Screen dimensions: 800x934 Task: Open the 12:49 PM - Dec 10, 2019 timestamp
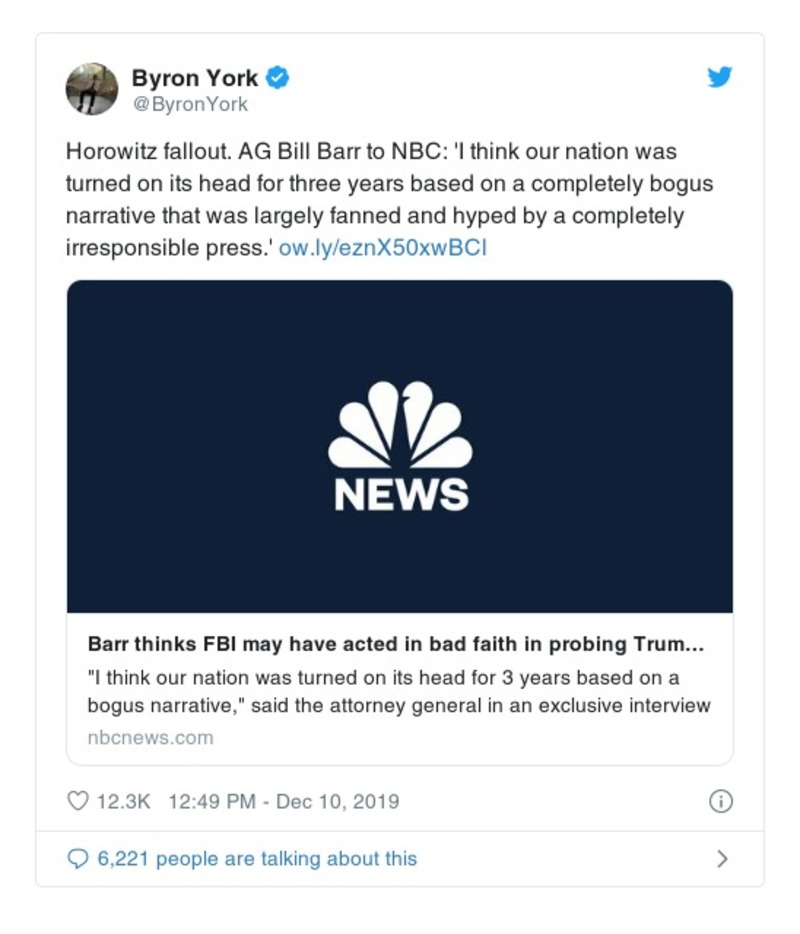pyautogui.click(x=283, y=801)
